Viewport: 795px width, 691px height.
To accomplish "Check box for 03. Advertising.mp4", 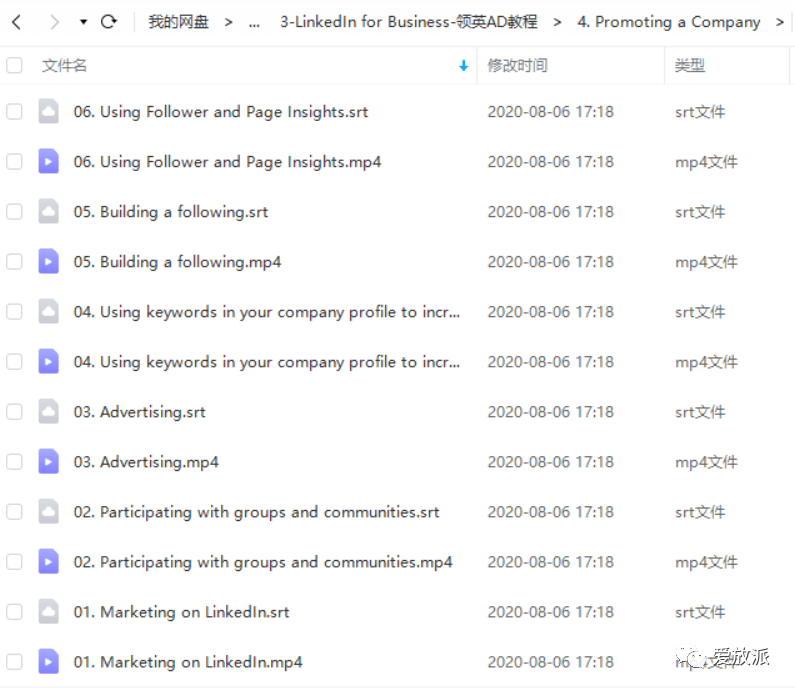I will (x=14, y=462).
